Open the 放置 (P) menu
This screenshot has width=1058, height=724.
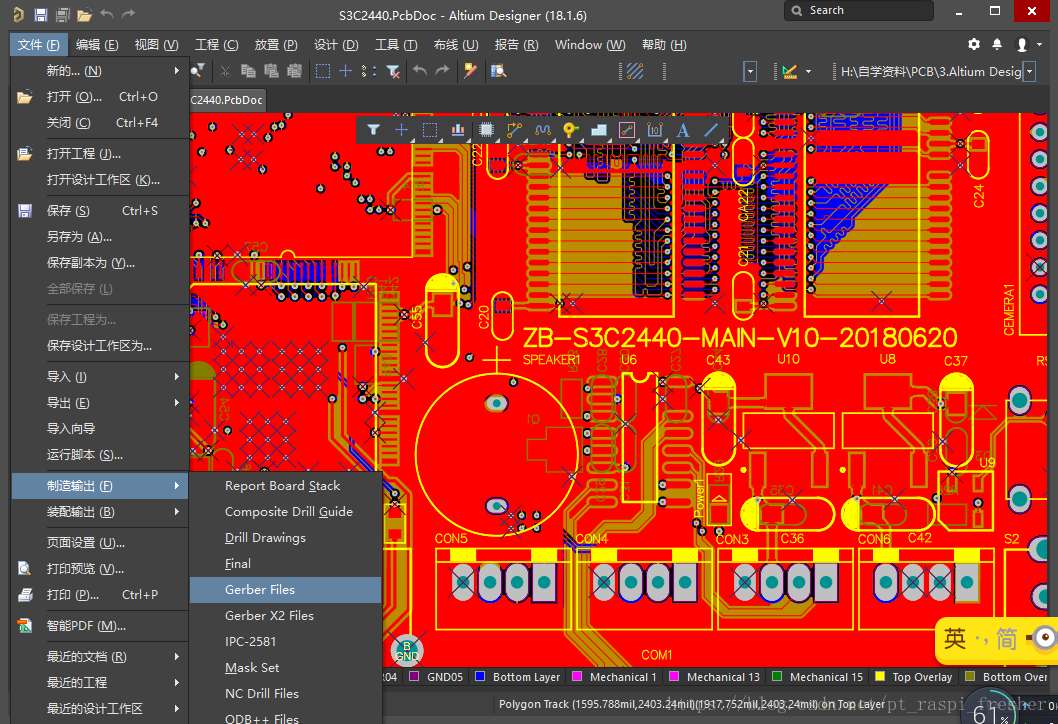point(276,45)
